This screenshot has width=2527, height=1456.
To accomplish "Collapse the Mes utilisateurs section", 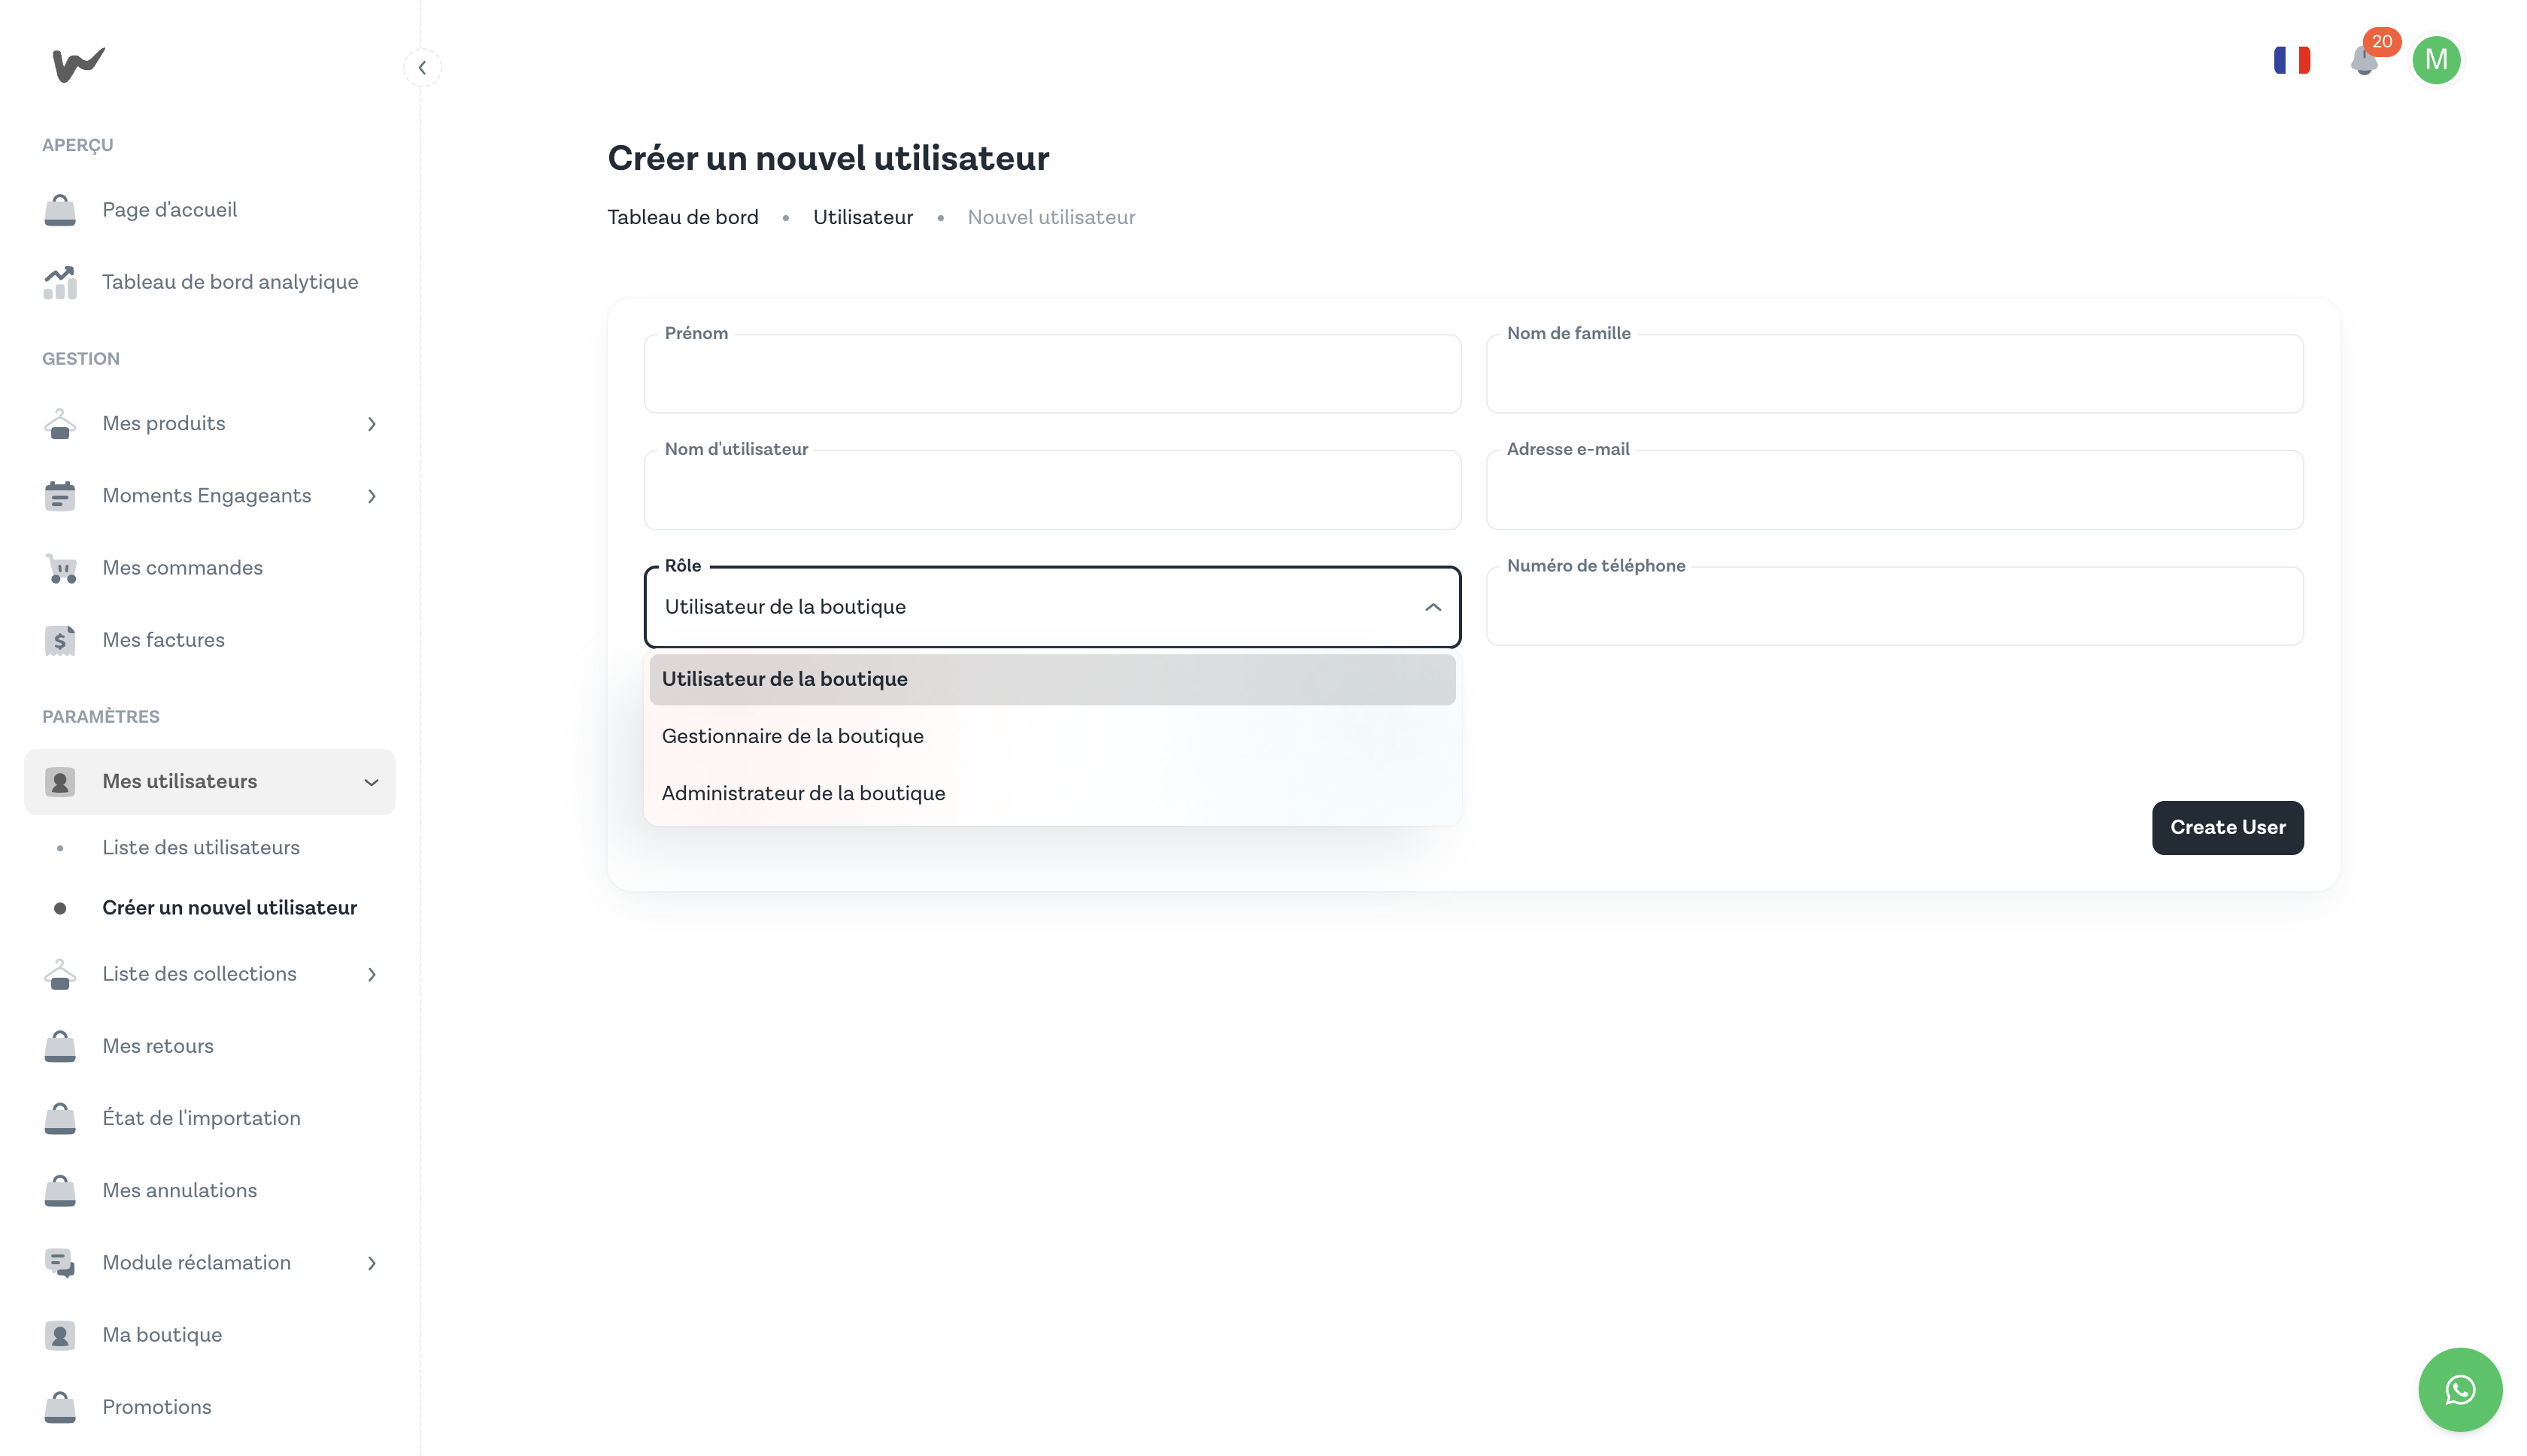I will coord(371,782).
